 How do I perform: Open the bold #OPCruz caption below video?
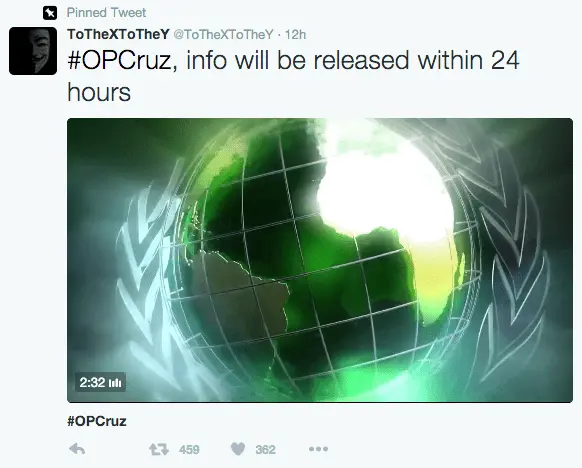(97, 421)
